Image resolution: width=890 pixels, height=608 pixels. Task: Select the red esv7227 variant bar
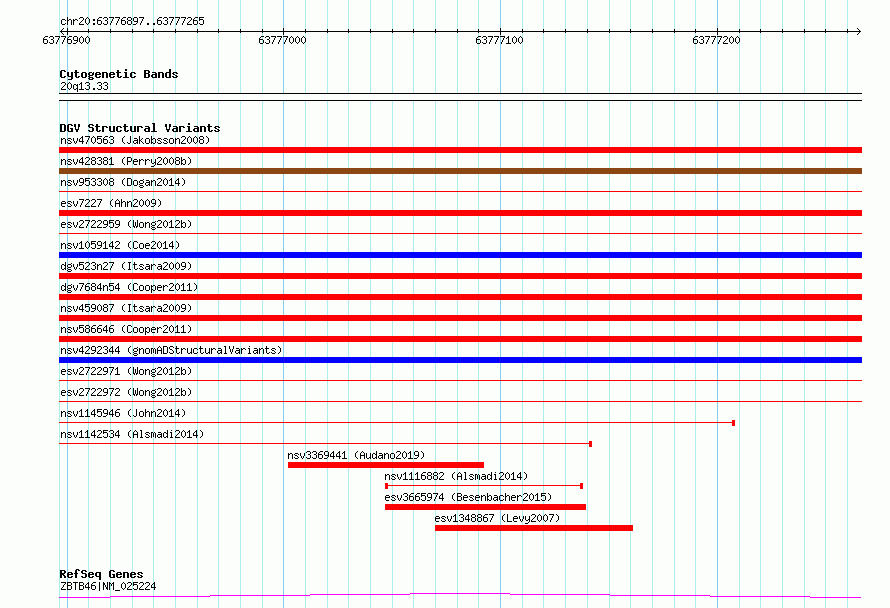(x=460, y=213)
